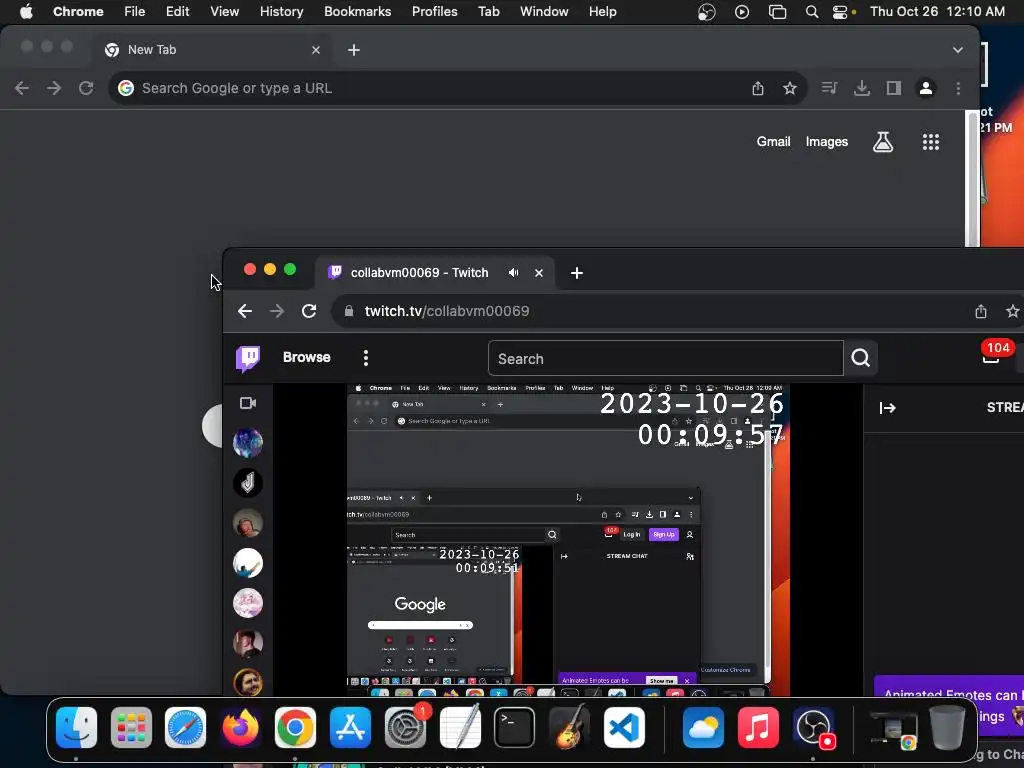
Task: Open the Profiles menu
Action: [434, 12]
